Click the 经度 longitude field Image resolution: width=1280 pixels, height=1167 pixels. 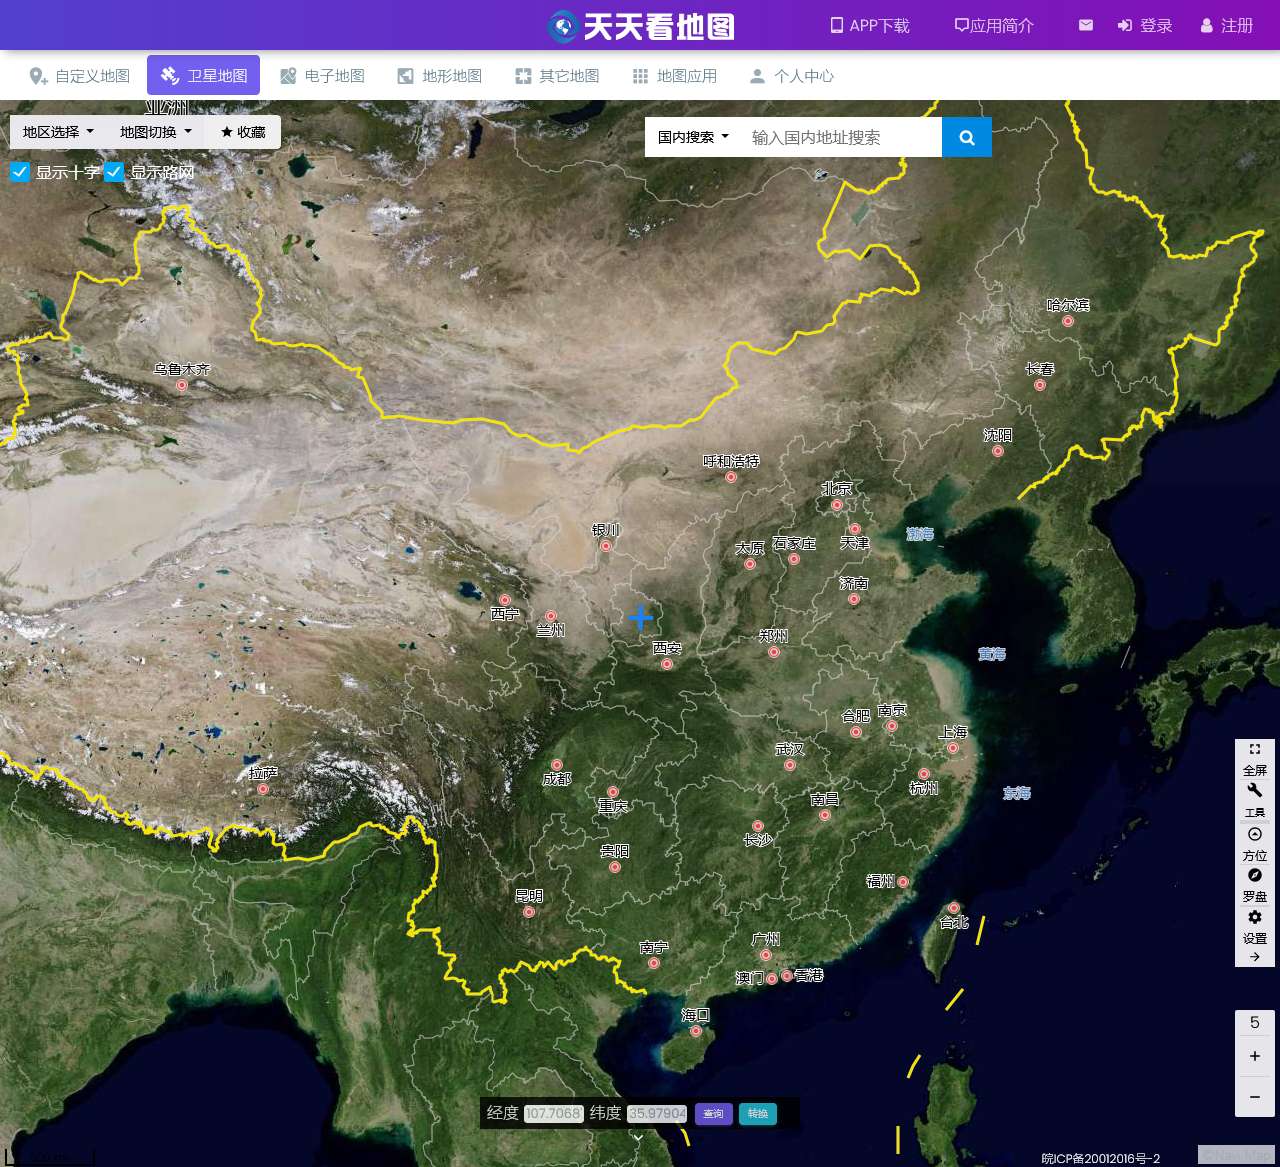(554, 1113)
